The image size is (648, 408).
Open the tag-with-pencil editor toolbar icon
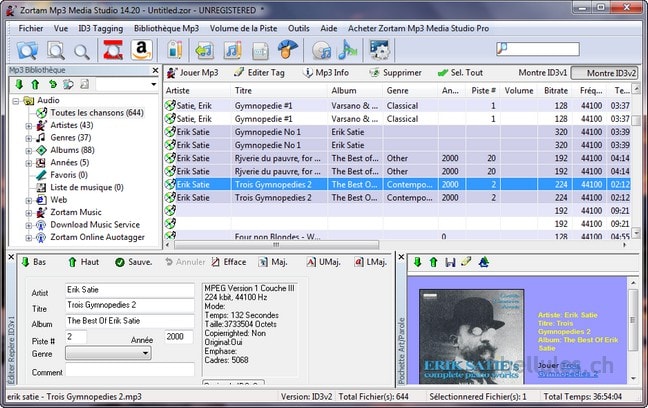[175, 50]
